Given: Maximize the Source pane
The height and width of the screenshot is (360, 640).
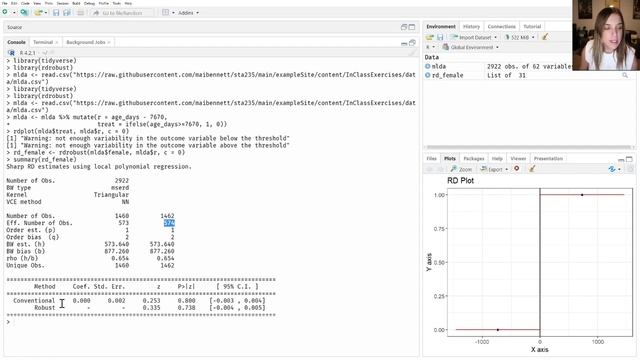Looking at the screenshot, I should tap(412, 27).
